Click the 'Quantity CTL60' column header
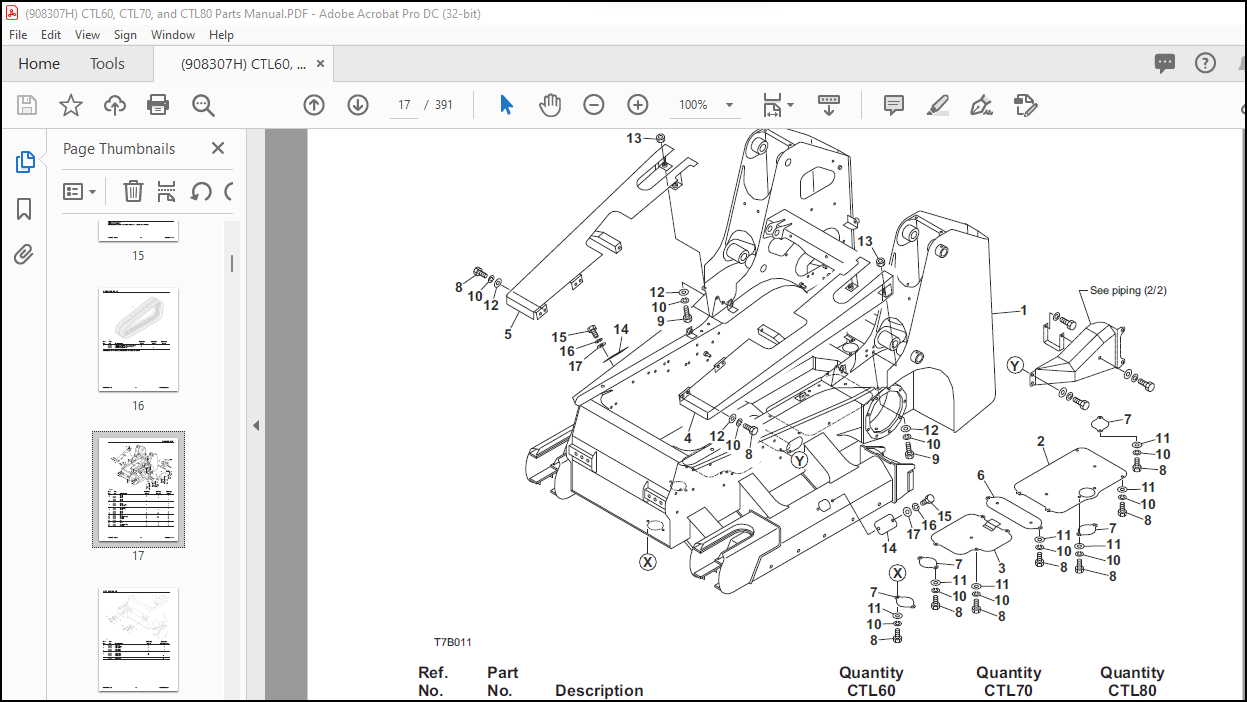 tap(871, 682)
